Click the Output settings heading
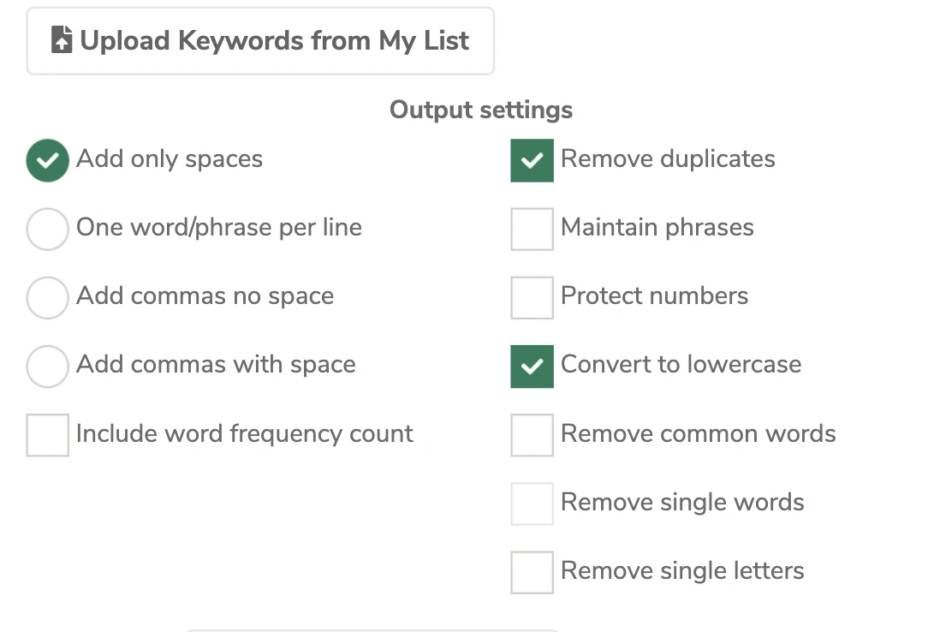 click(x=481, y=110)
